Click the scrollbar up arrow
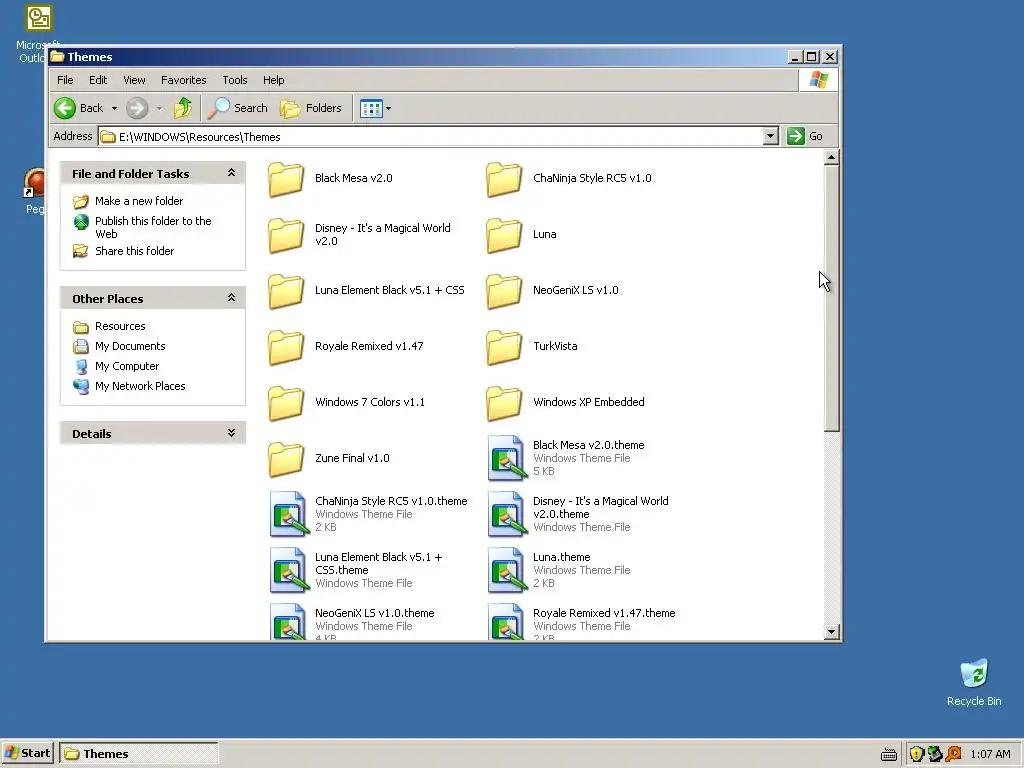 pos(831,157)
